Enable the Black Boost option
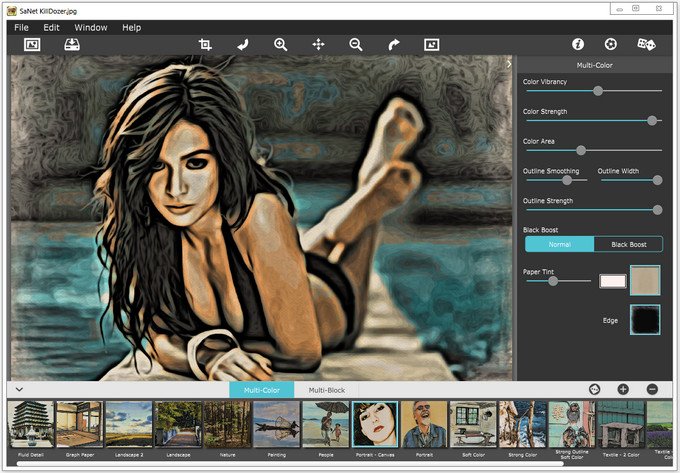 point(628,245)
